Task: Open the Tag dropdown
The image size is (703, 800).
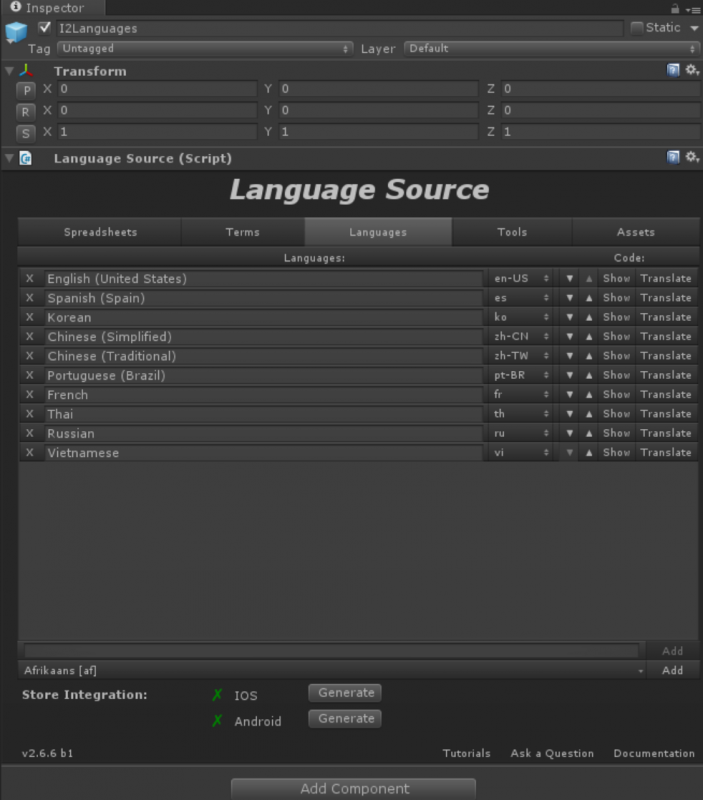Action: [205, 48]
